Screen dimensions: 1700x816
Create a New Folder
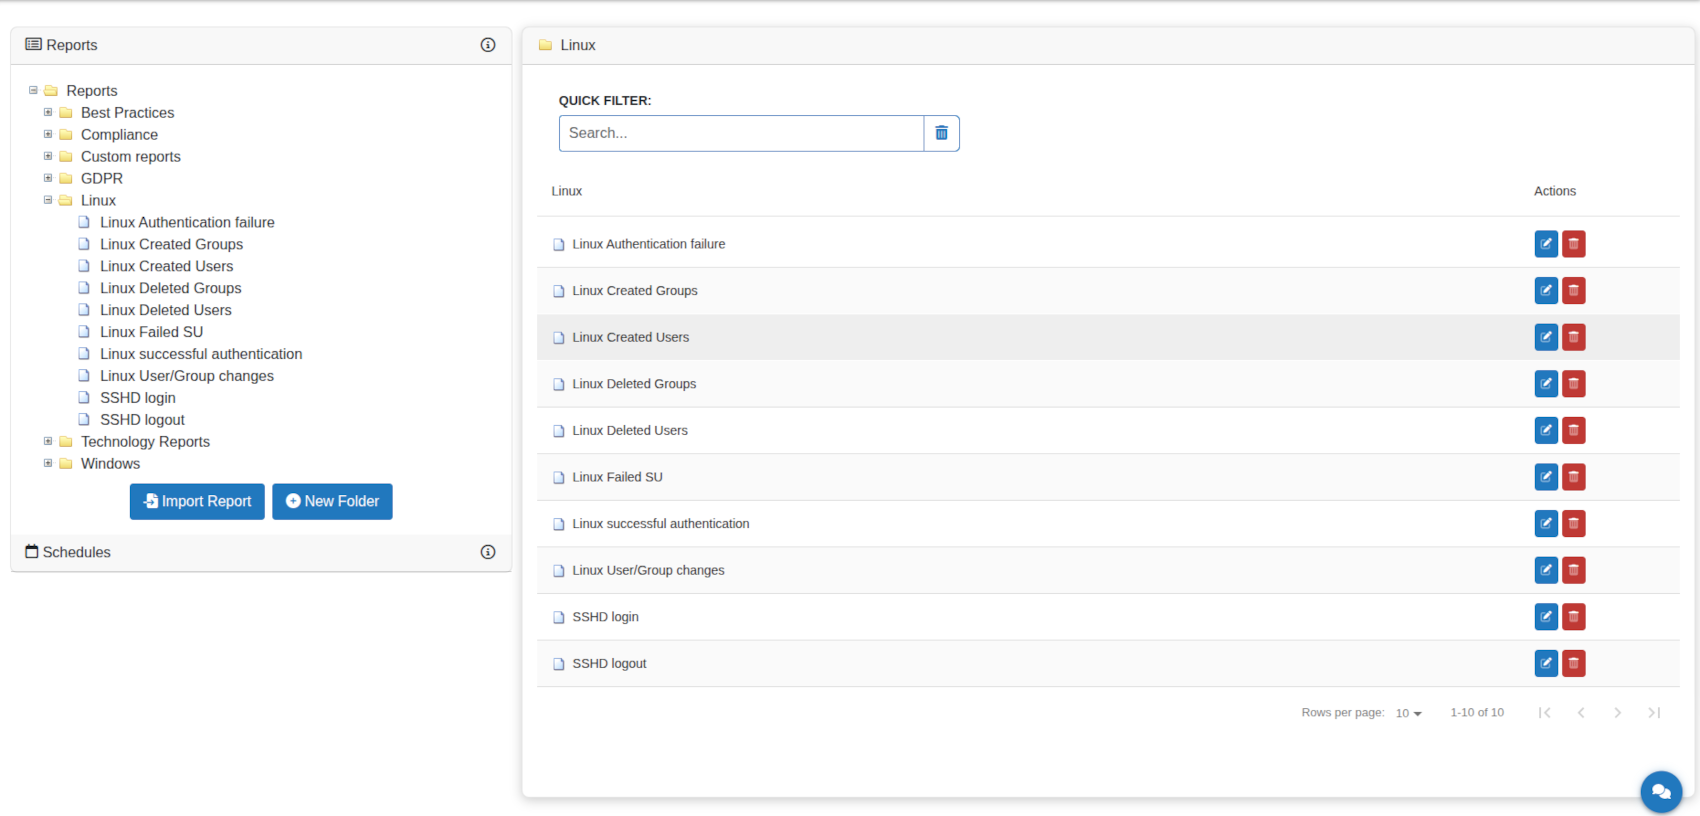332,502
